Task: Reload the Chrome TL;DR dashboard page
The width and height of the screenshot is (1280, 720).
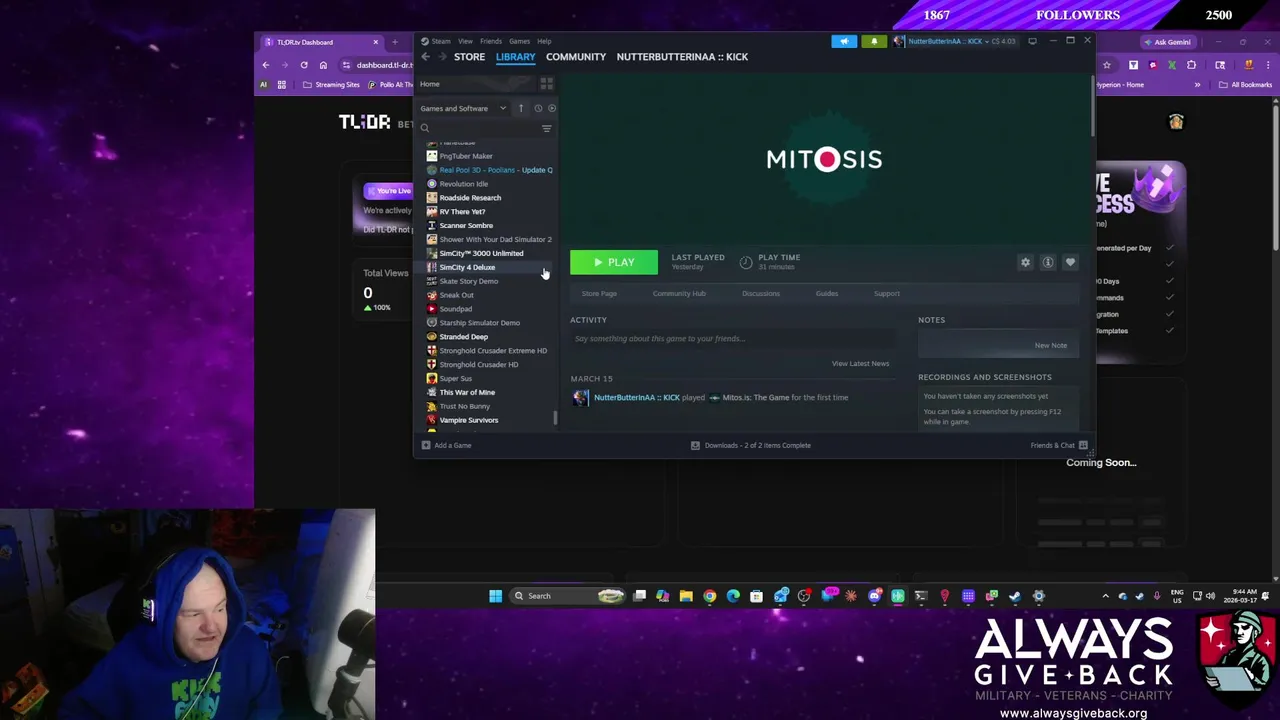Action: coord(304,65)
